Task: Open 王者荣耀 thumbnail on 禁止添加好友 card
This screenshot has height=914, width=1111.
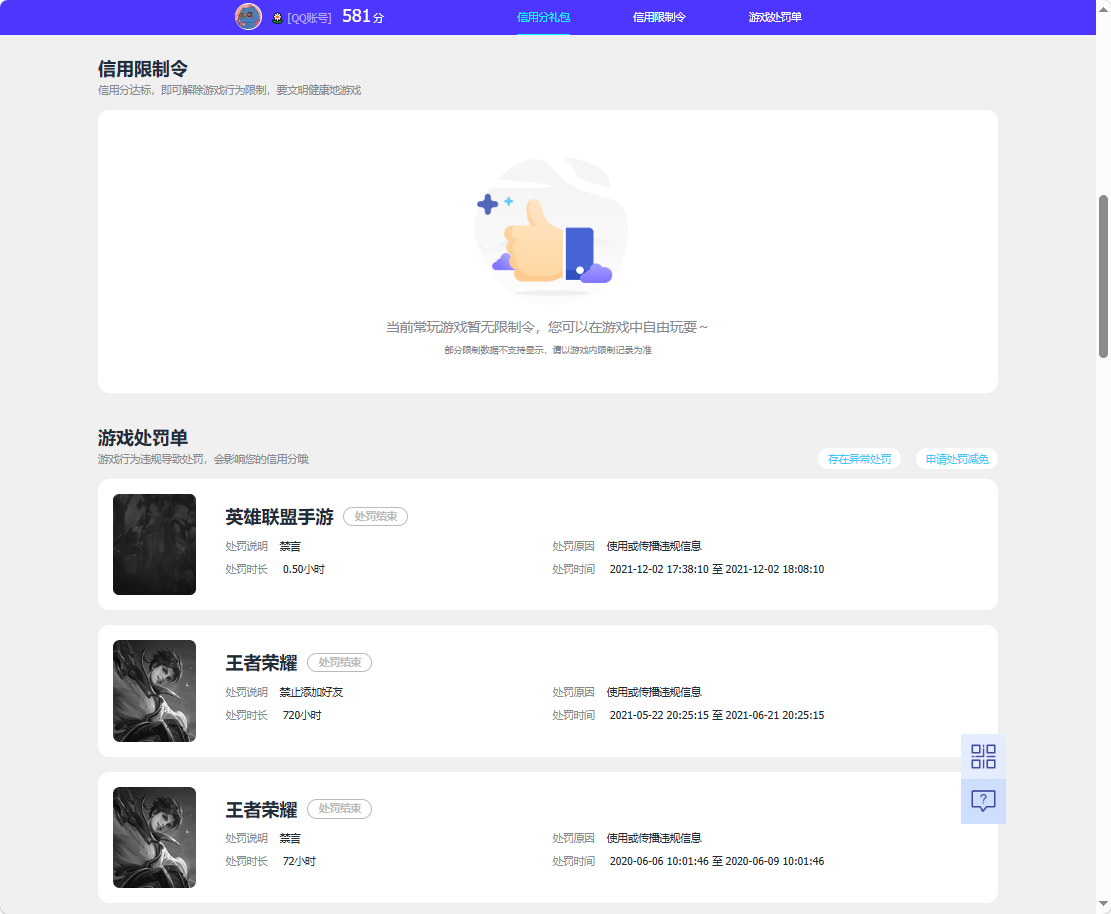Action: pos(154,691)
